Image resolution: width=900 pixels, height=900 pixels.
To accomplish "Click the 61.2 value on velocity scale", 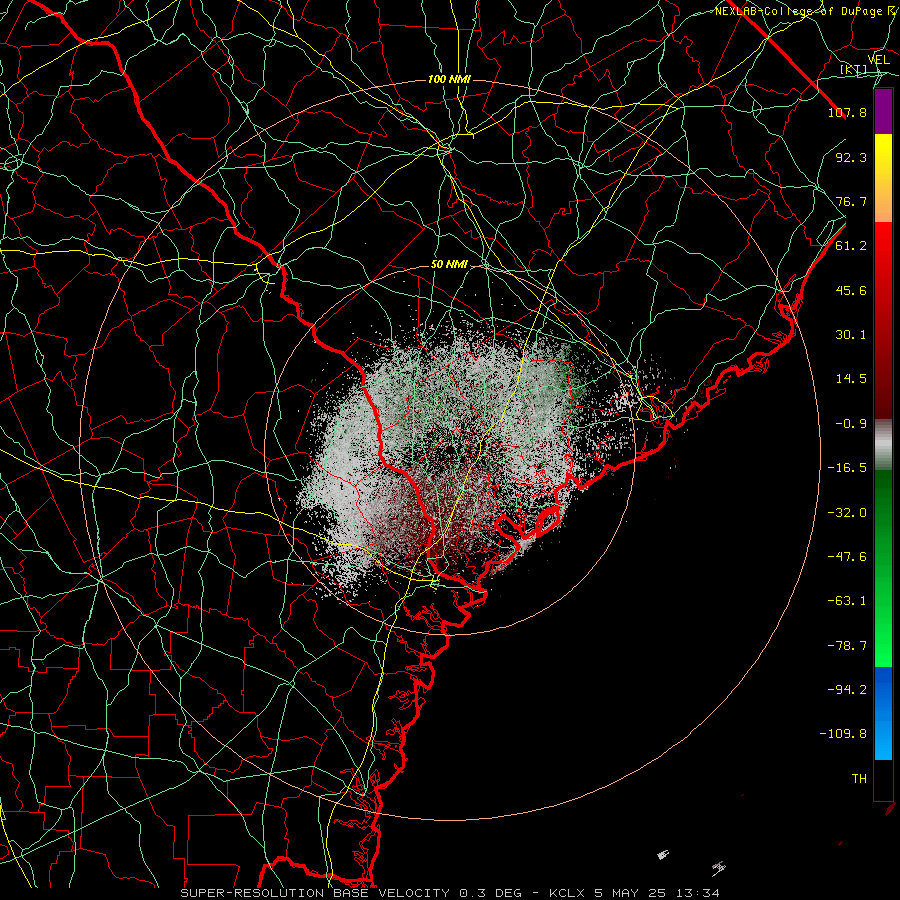I will (851, 246).
